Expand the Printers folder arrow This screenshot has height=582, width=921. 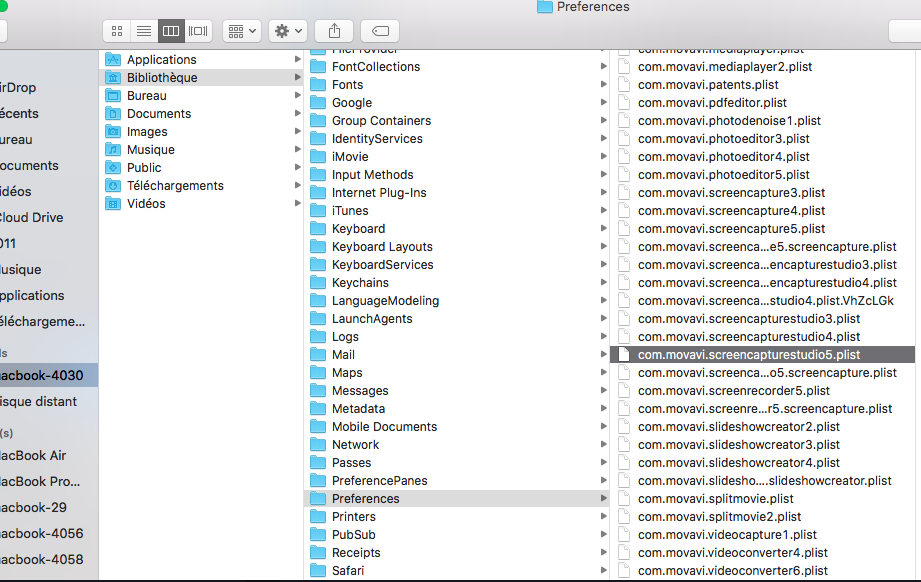(603, 516)
